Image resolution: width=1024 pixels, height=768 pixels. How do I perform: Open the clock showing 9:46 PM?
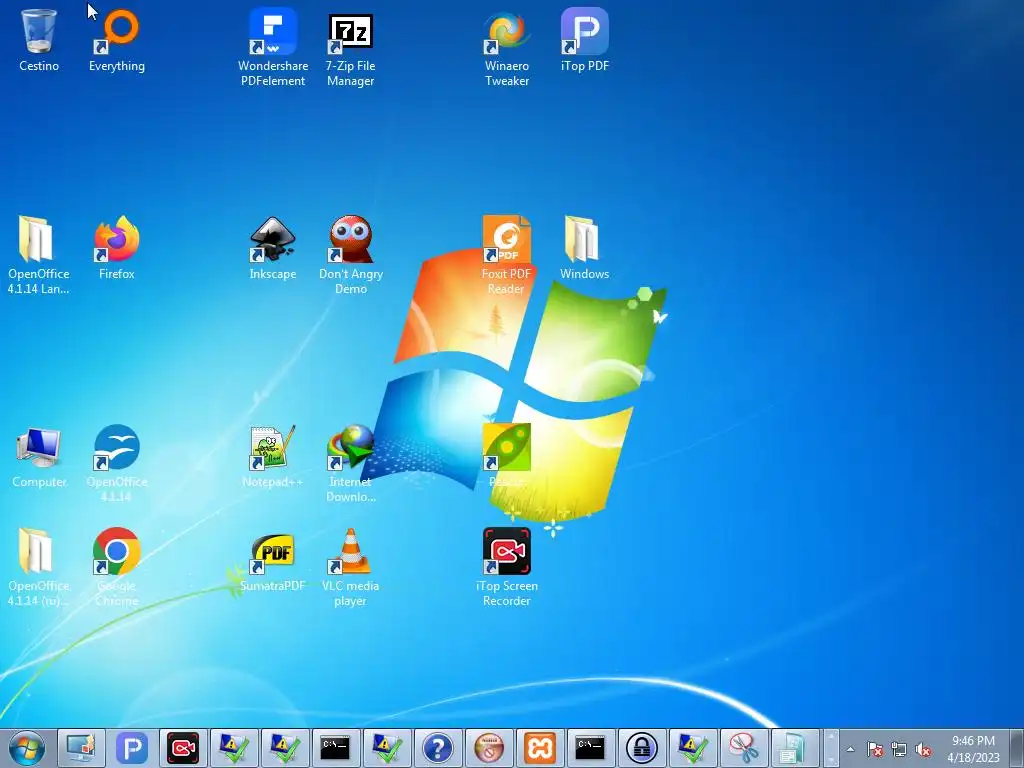tap(974, 749)
